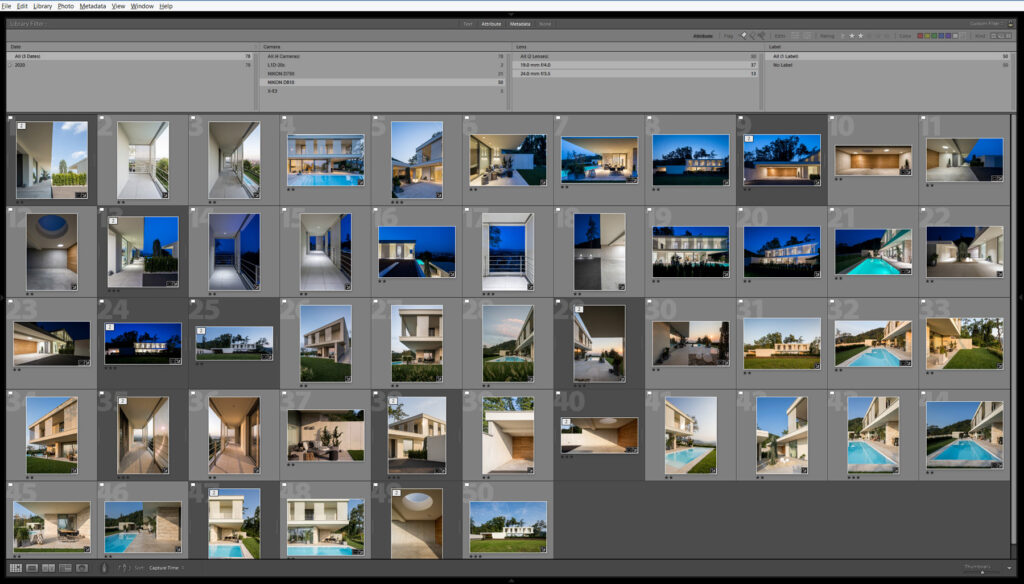
Task: Open the Metadata menu
Action: [93, 6]
